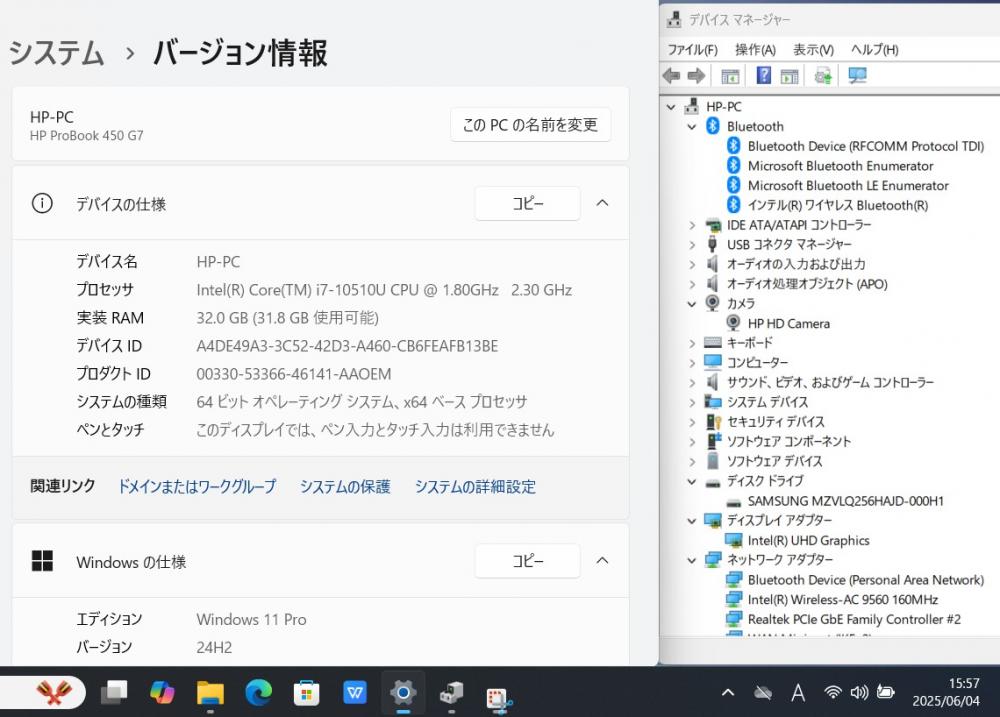Viewport: 1000px width, 717px height.
Task: Click the search box chopsticks icon in taskbar
Action: [x=54, y=692]
